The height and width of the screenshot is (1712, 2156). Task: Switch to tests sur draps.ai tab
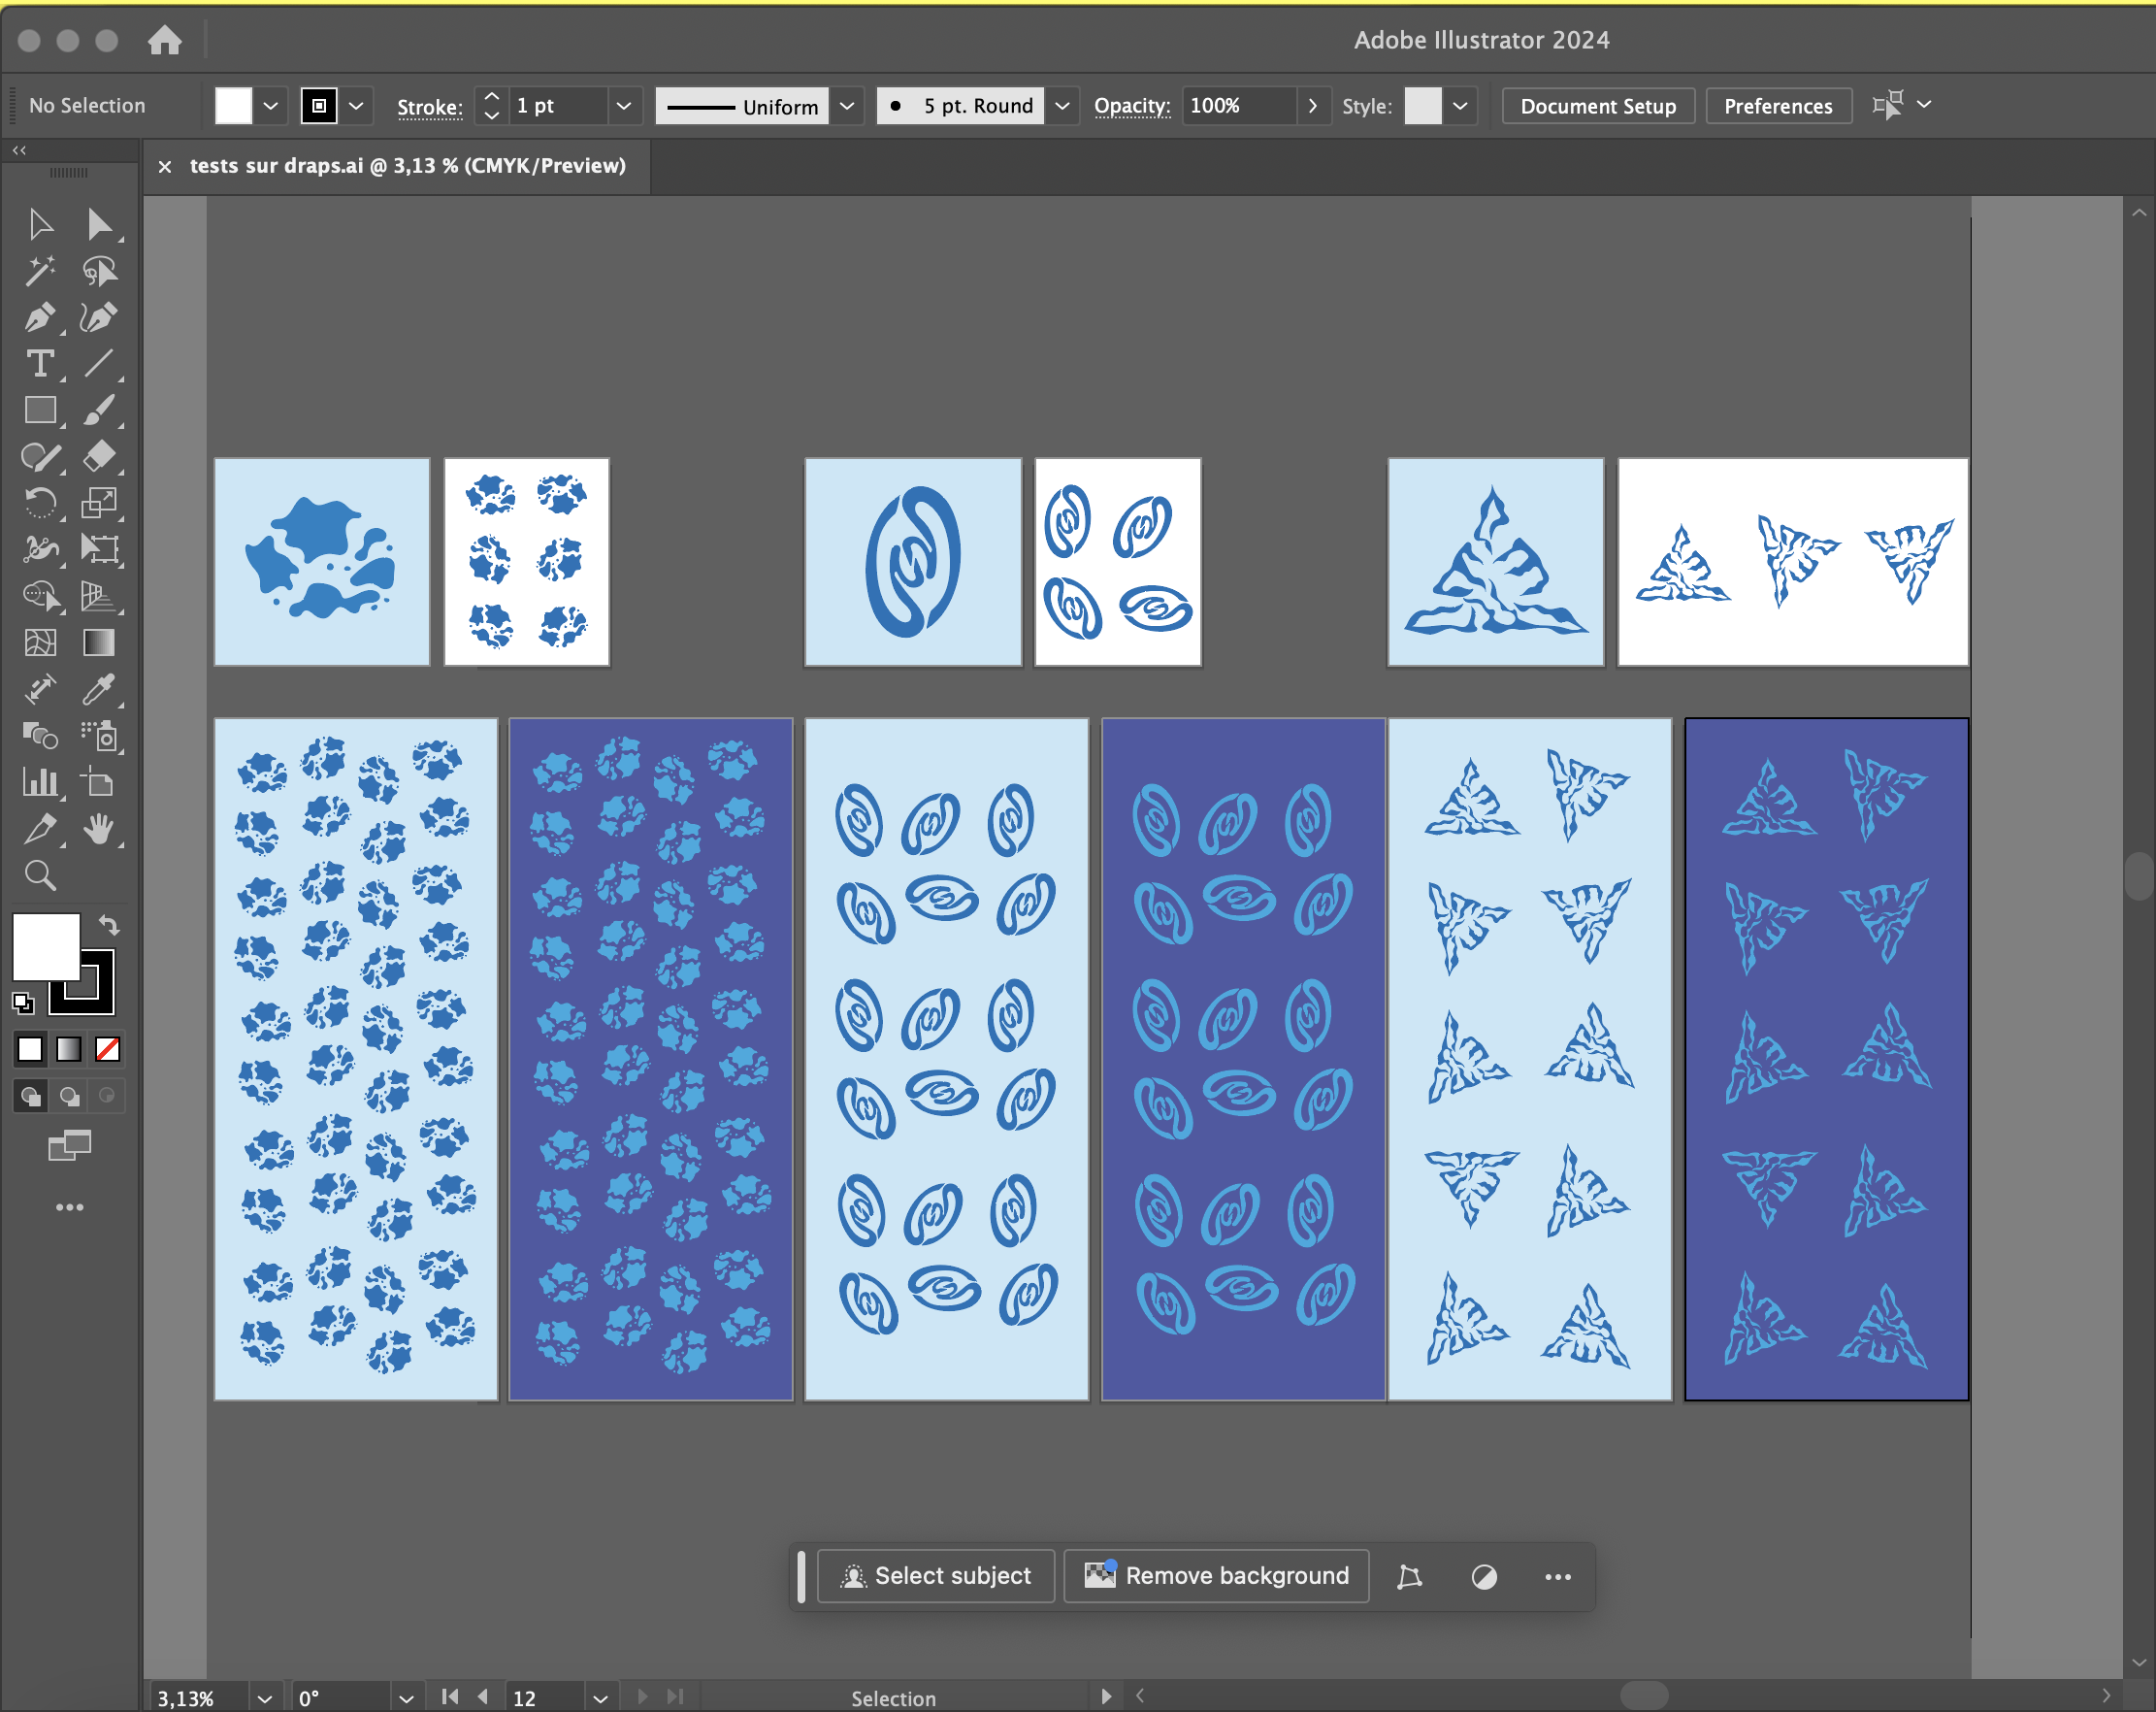[x=407, y=166]
